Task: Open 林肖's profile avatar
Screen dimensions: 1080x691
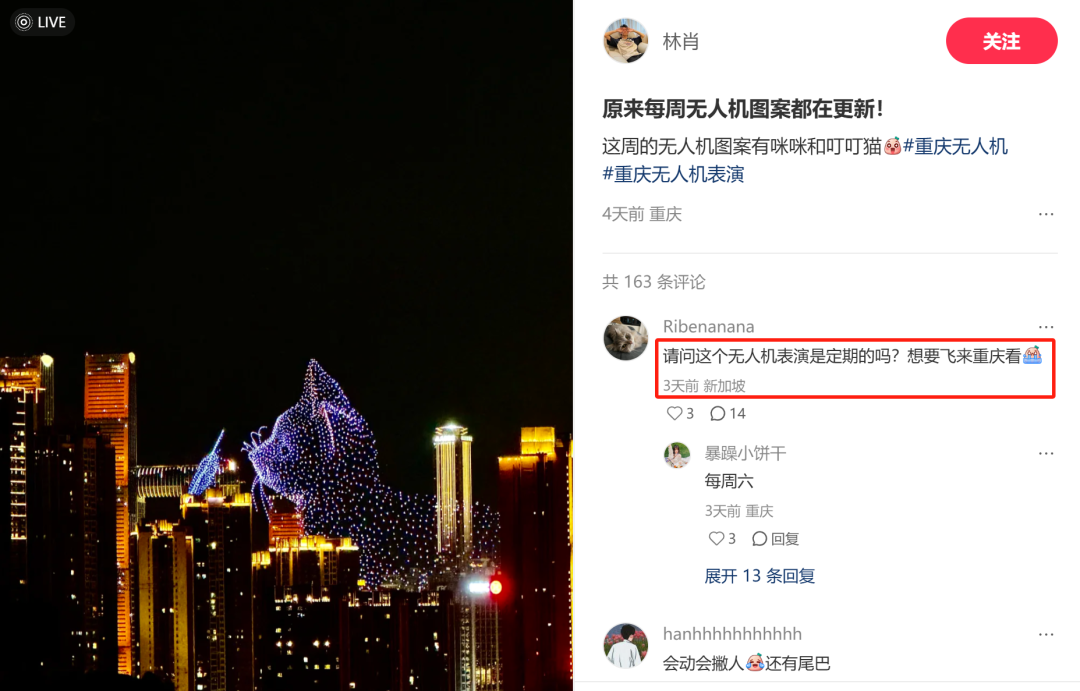Action: point(625,41)
